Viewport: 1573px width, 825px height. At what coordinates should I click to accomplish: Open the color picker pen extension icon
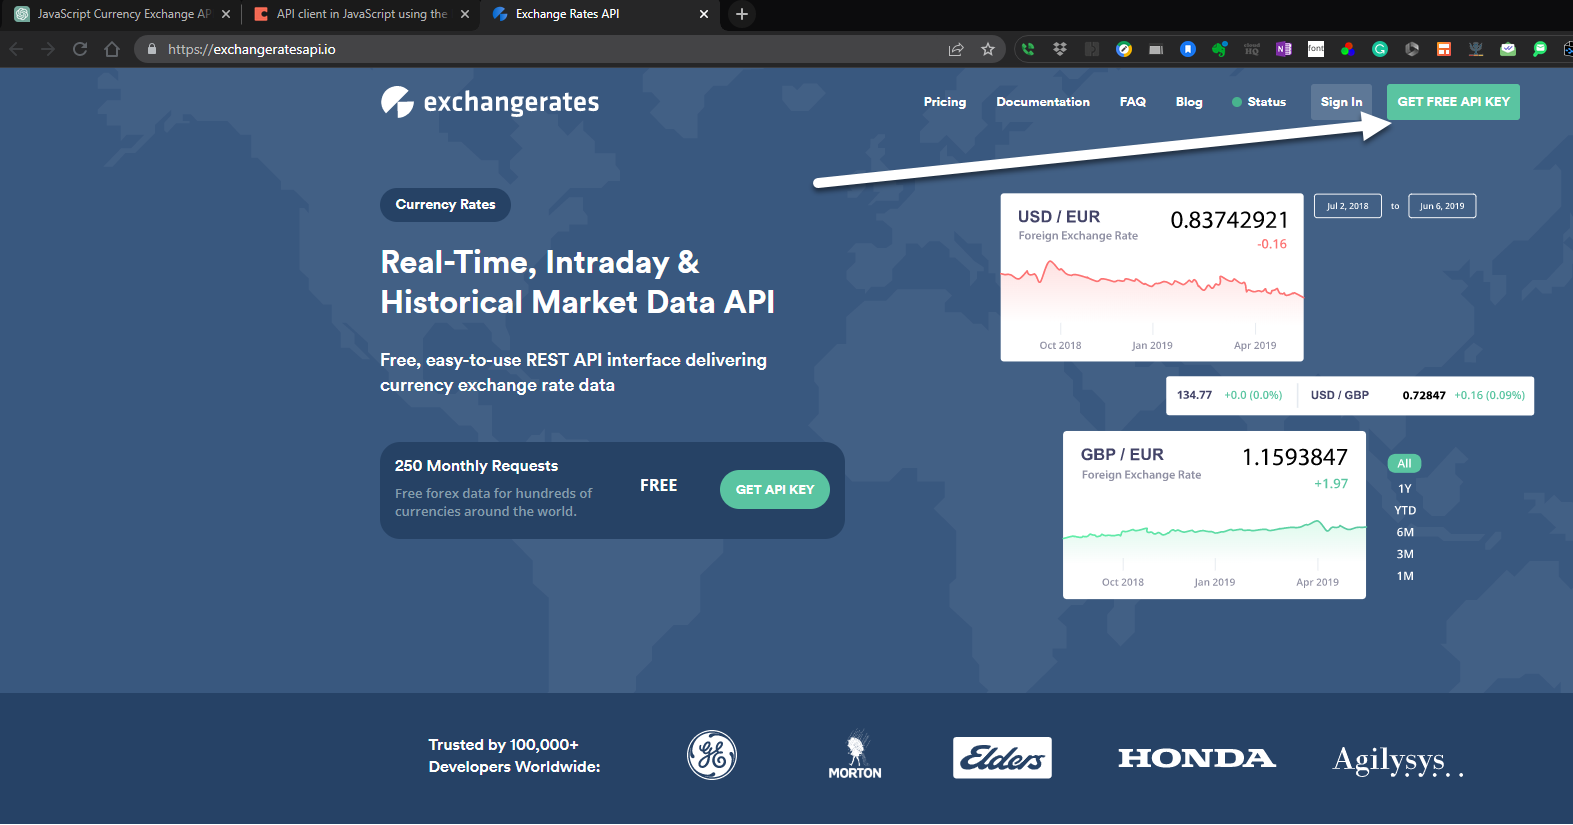(x=1124, y=49)
